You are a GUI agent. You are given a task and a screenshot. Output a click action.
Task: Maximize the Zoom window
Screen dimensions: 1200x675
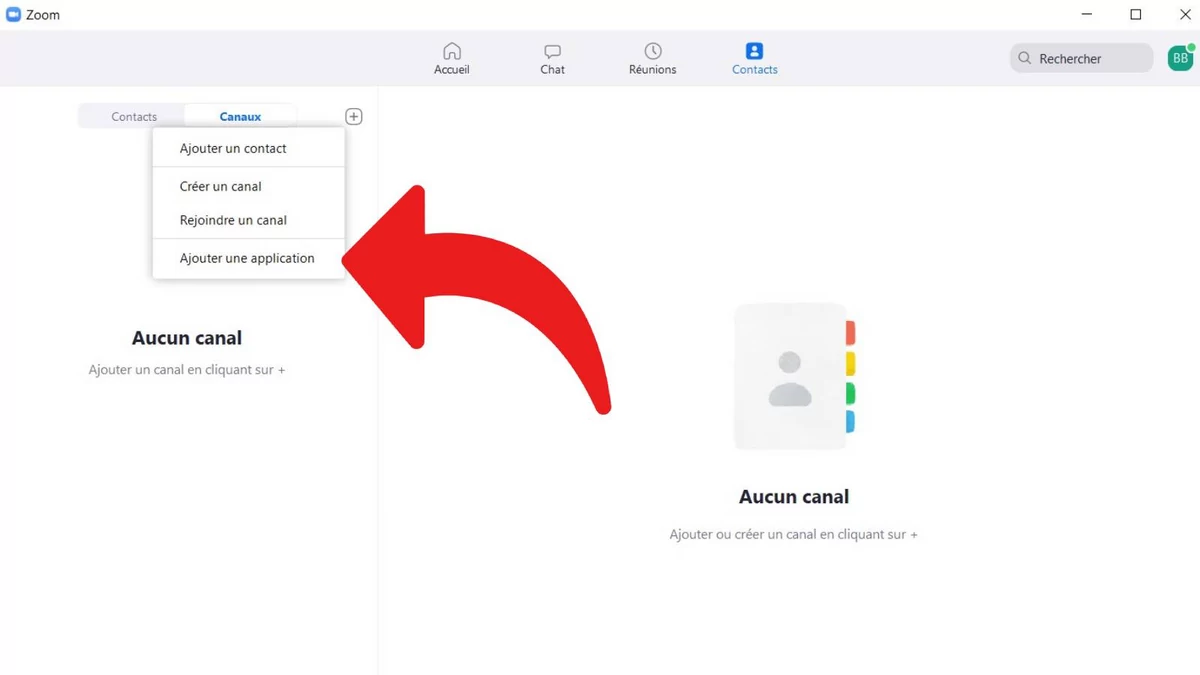(x=1136, y=14)
